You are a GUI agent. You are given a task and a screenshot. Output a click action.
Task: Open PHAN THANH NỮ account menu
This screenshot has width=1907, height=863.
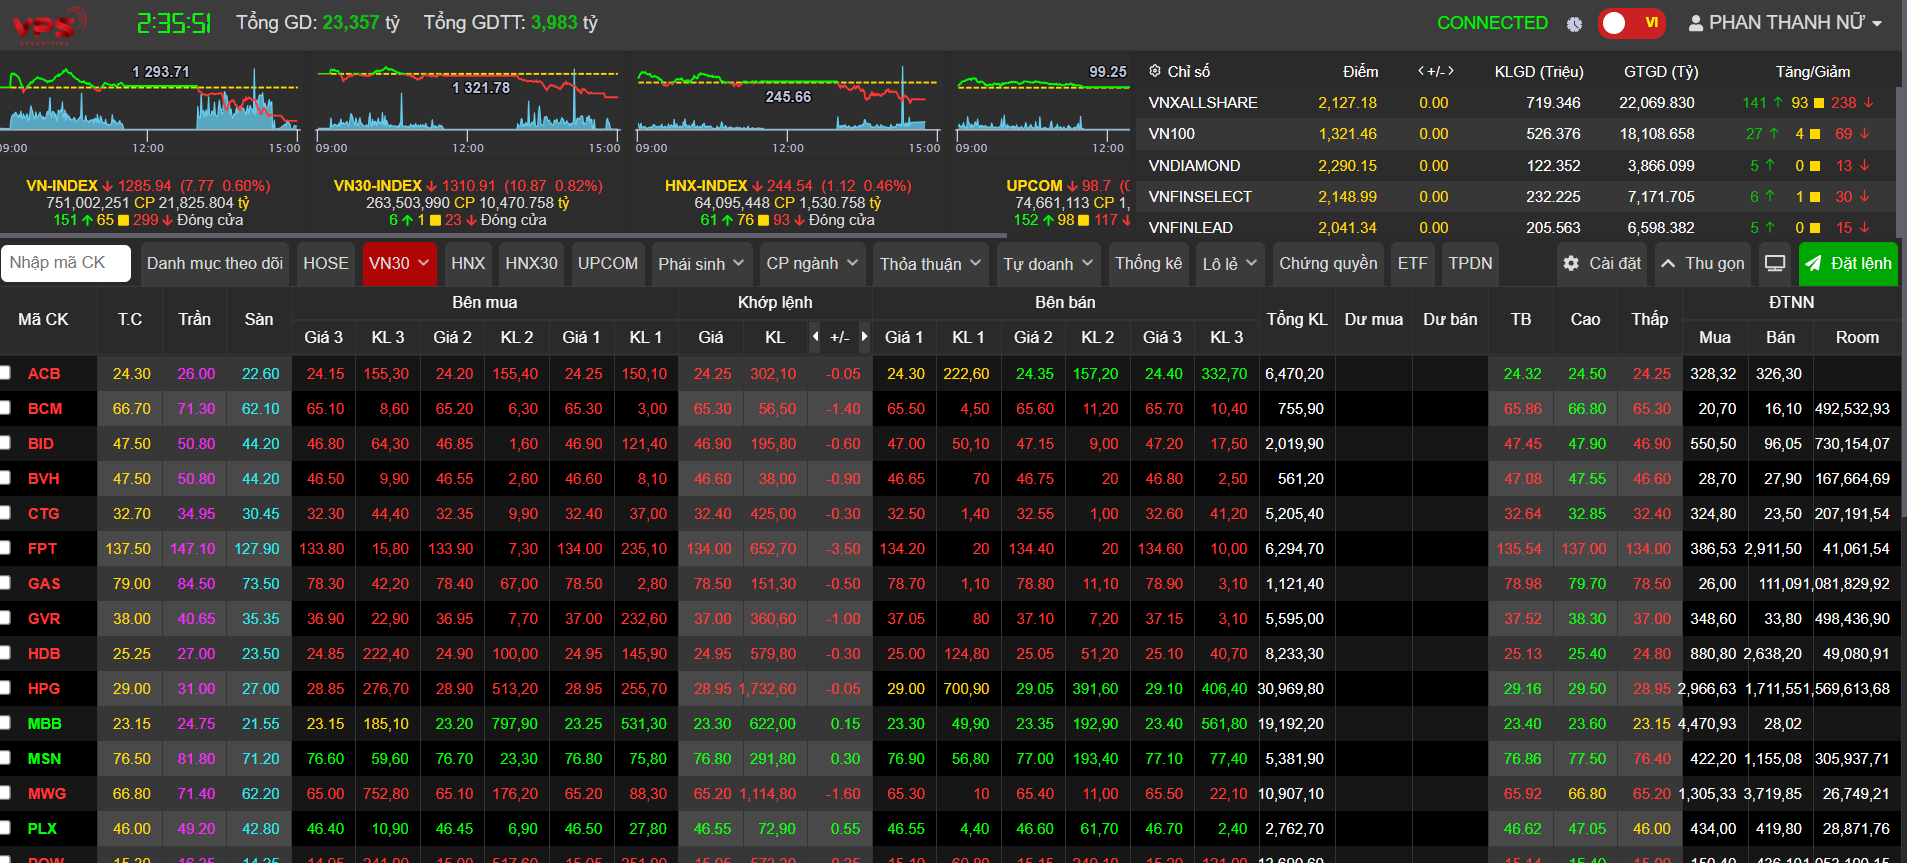click(x=1786, y=23)
